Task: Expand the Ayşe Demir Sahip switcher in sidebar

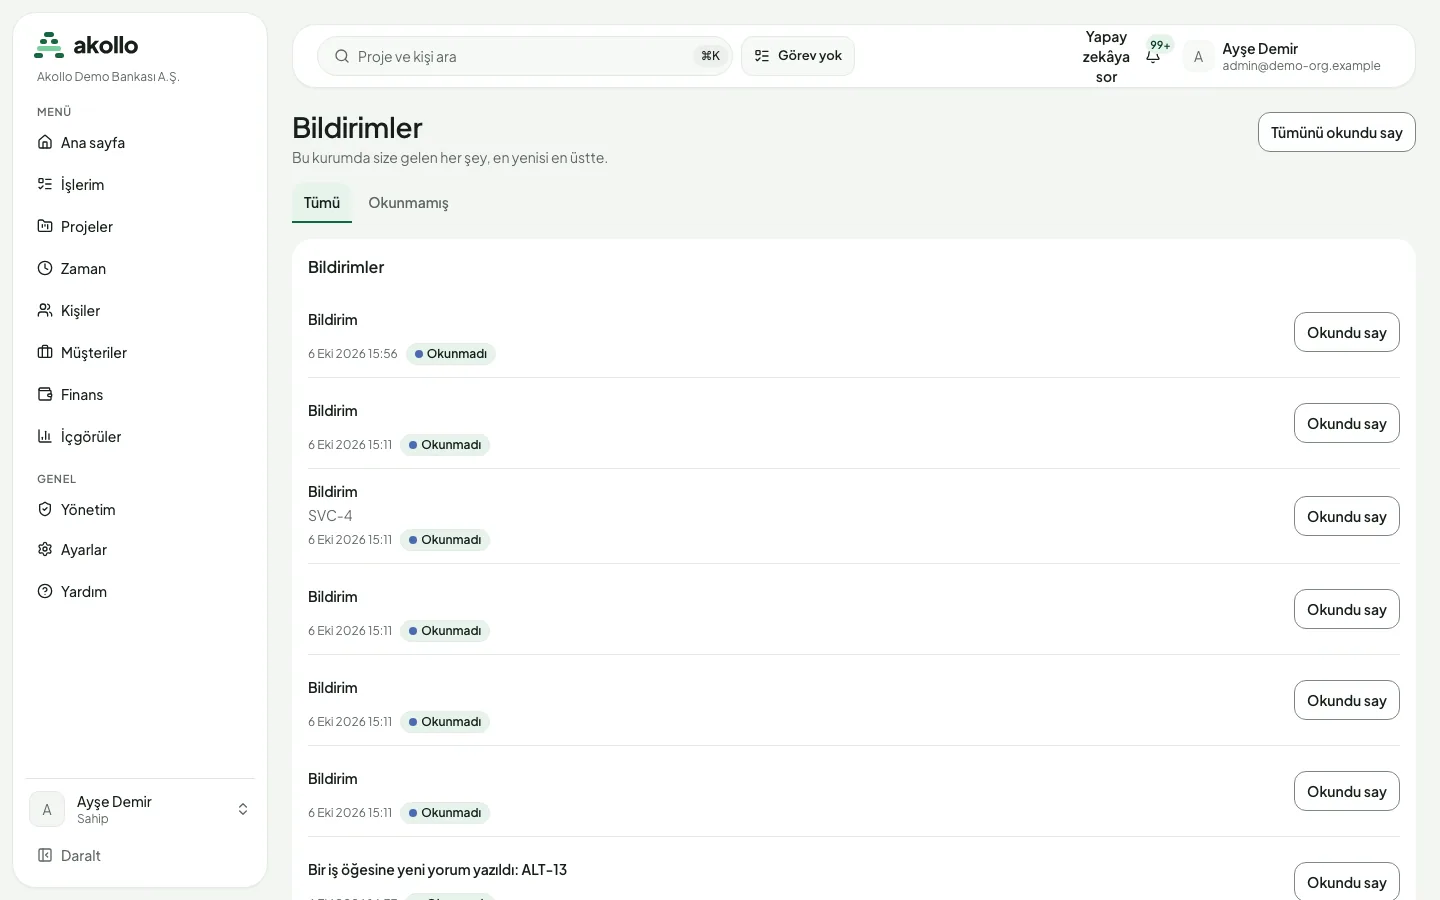Action: tap(140, 809)
